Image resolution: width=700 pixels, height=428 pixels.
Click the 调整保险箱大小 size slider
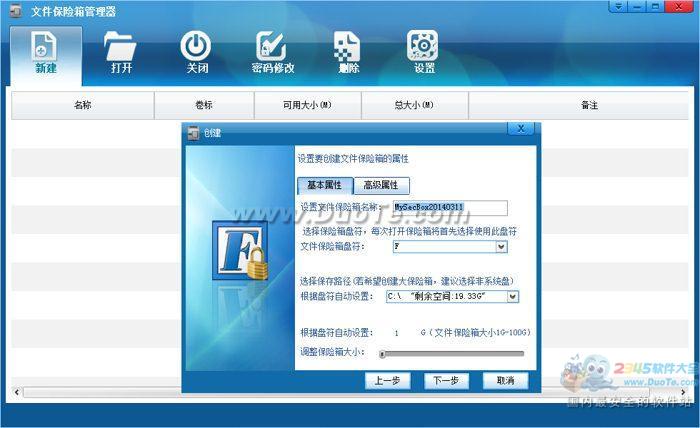coord(450,353)
